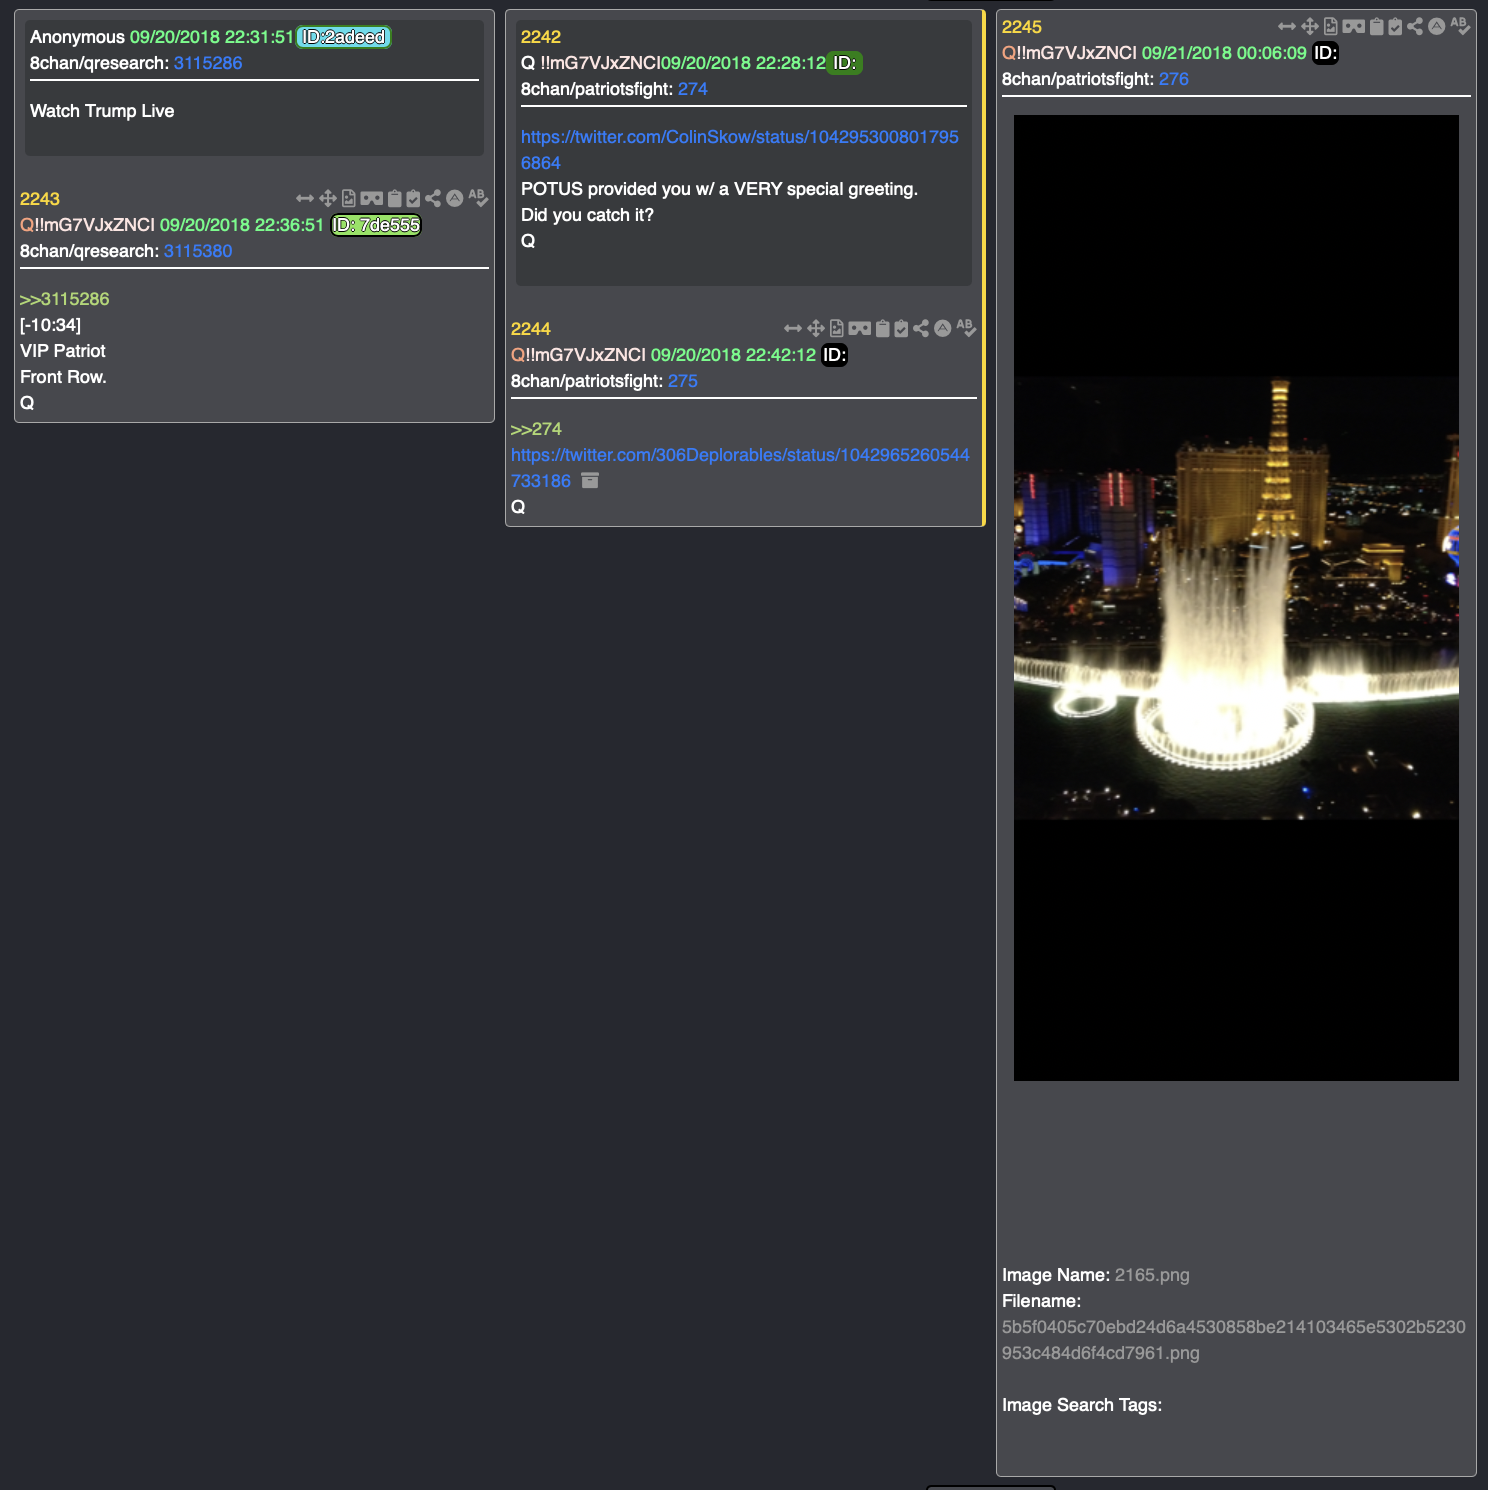Open patriotsfight post link 274
This screenshot has height=1490, width=1488.
point(693,89)
